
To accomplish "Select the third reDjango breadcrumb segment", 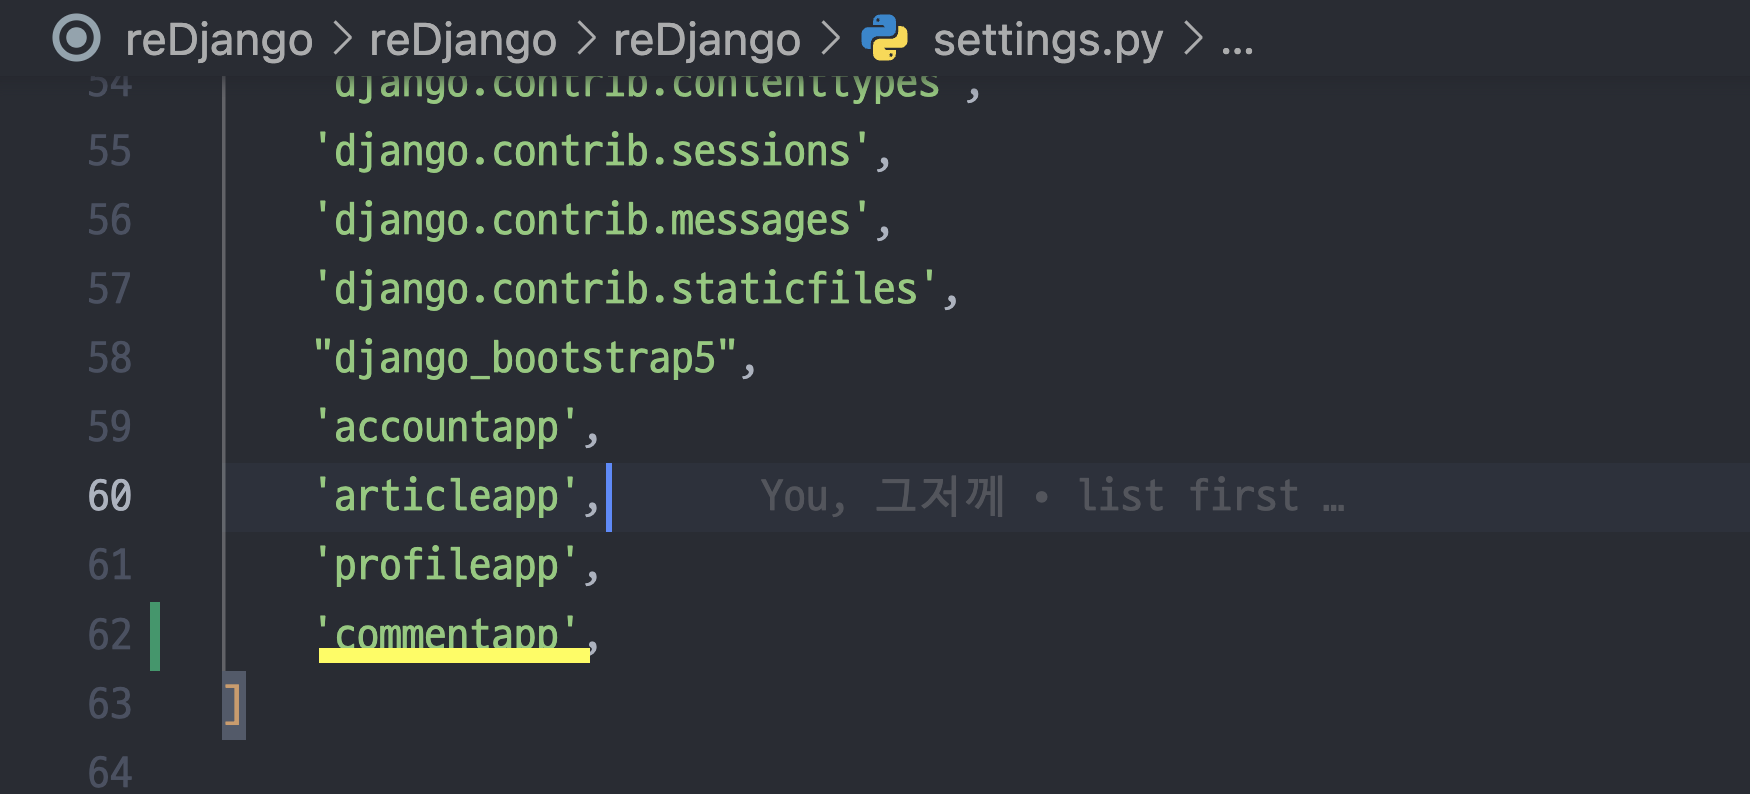I will point(707,40).
